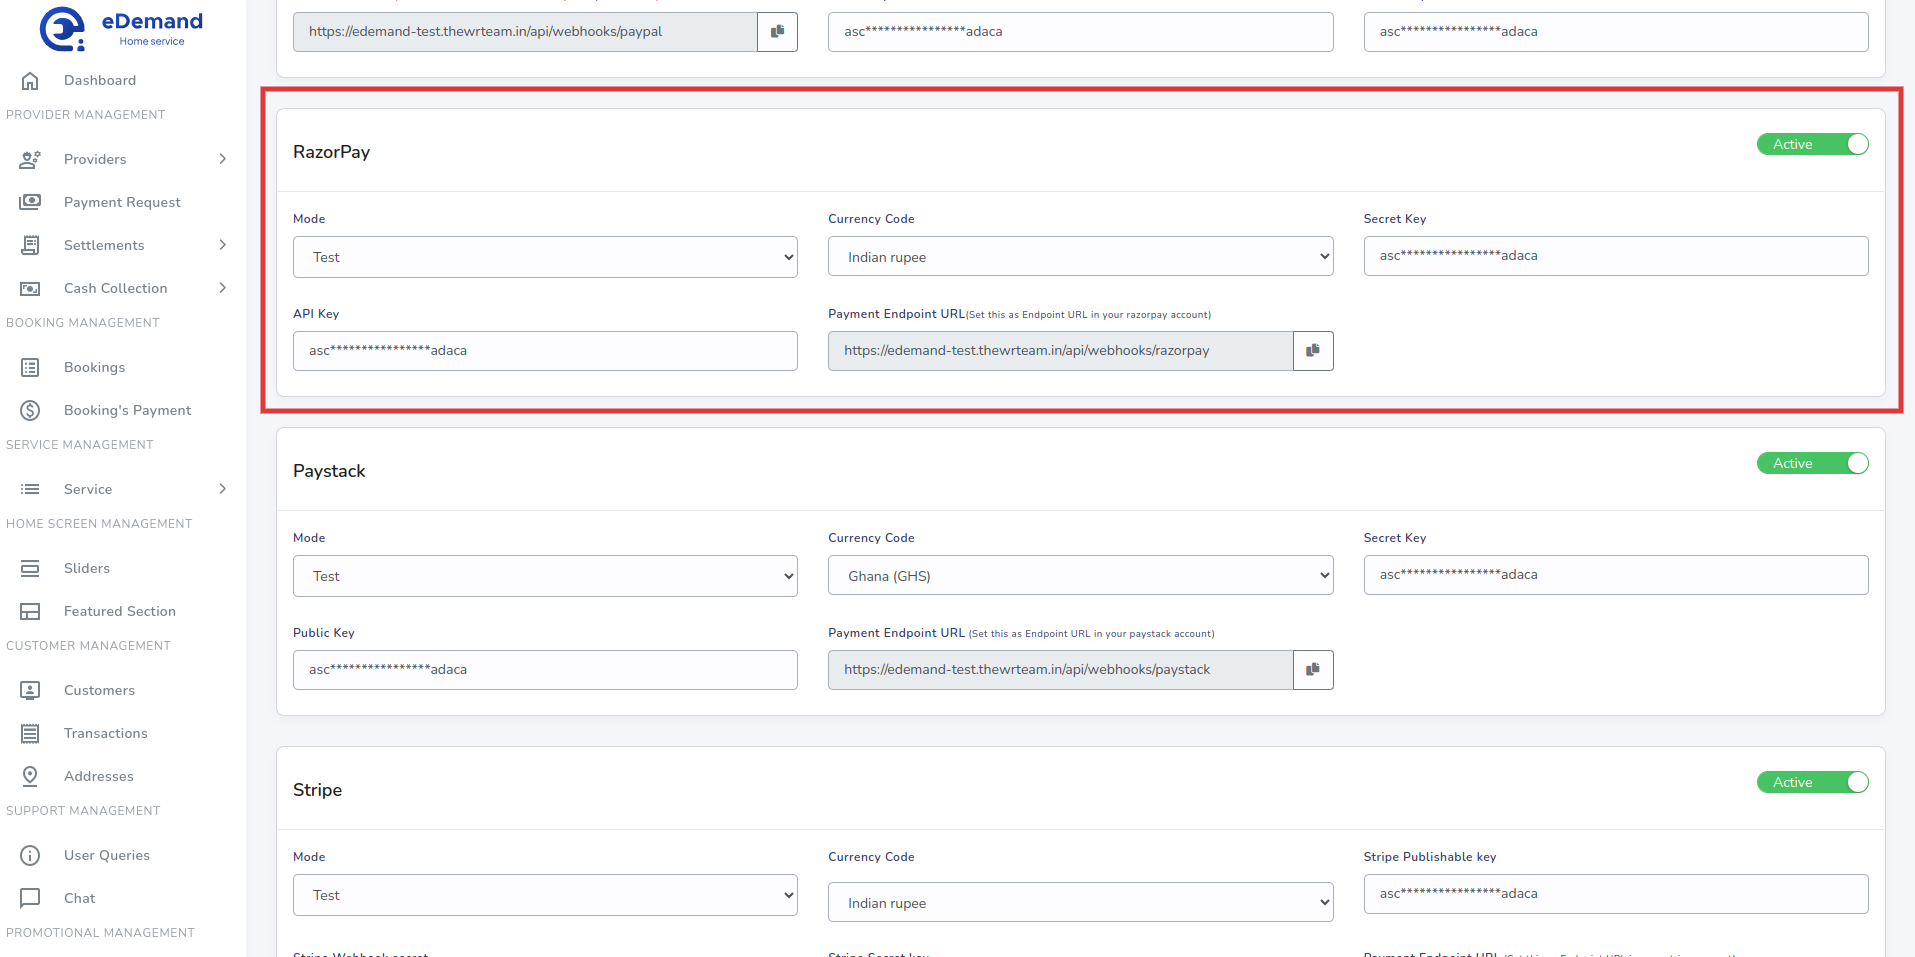Toggle Stripe Active switch
1915x957 pixels.
click(1812, 782)
